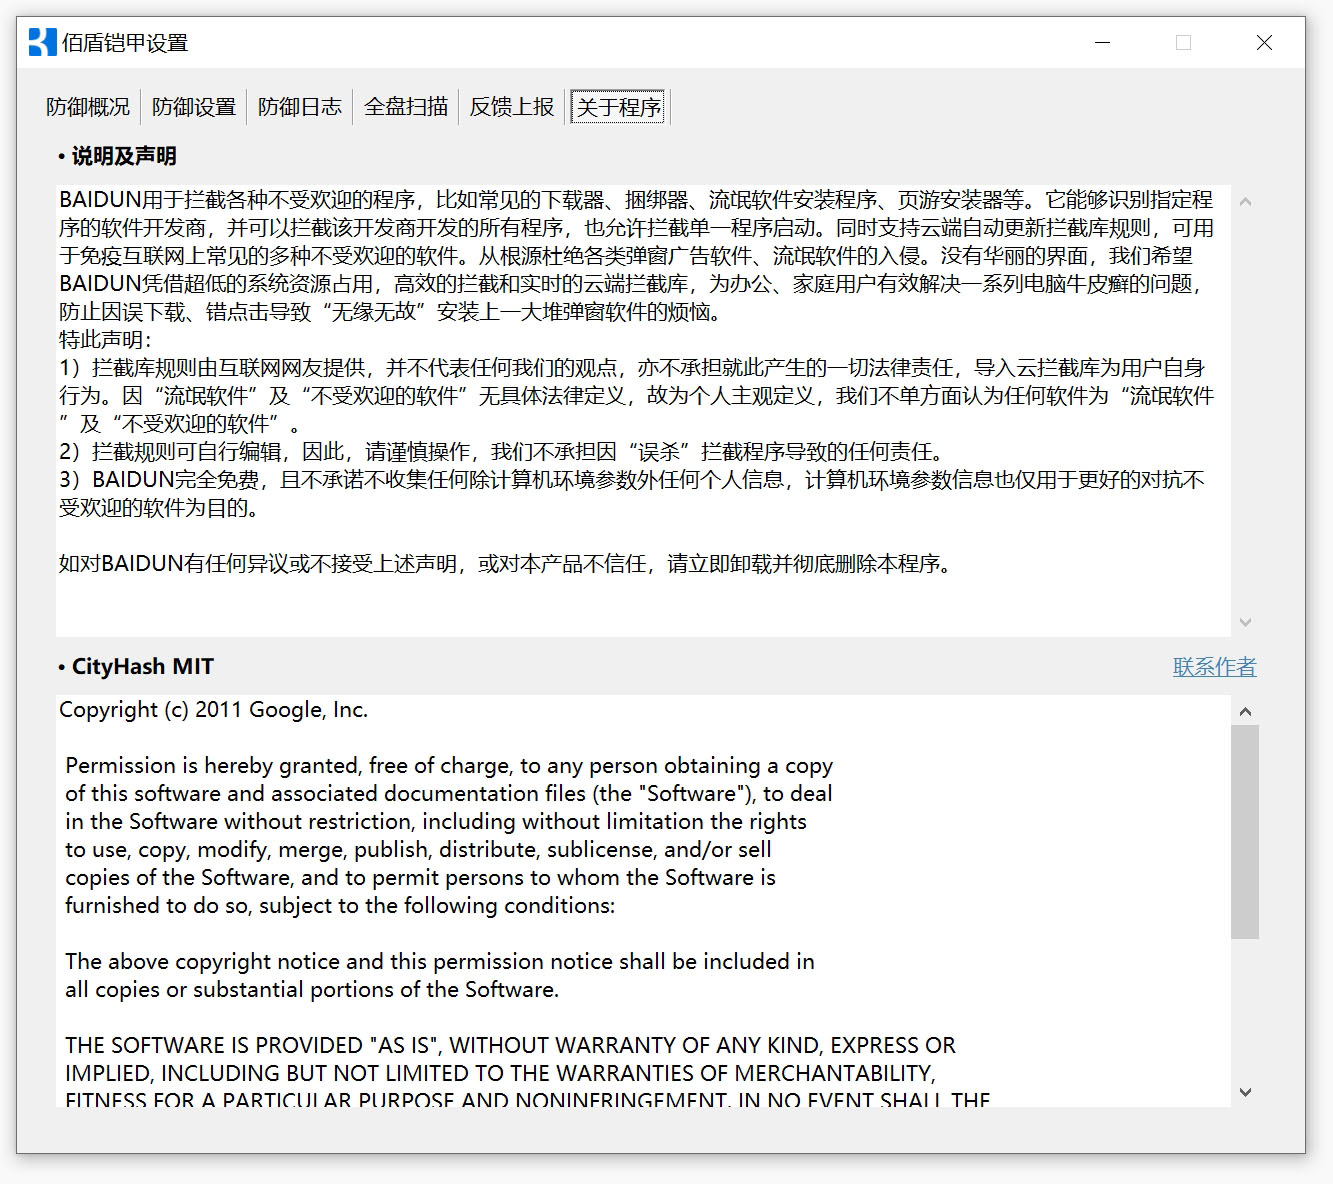Click the line 'Copyright (c) 2011 Google, Inc.'
Image resolution: width=1333 pixels, height=1184 pixels.
pos(214,710)
